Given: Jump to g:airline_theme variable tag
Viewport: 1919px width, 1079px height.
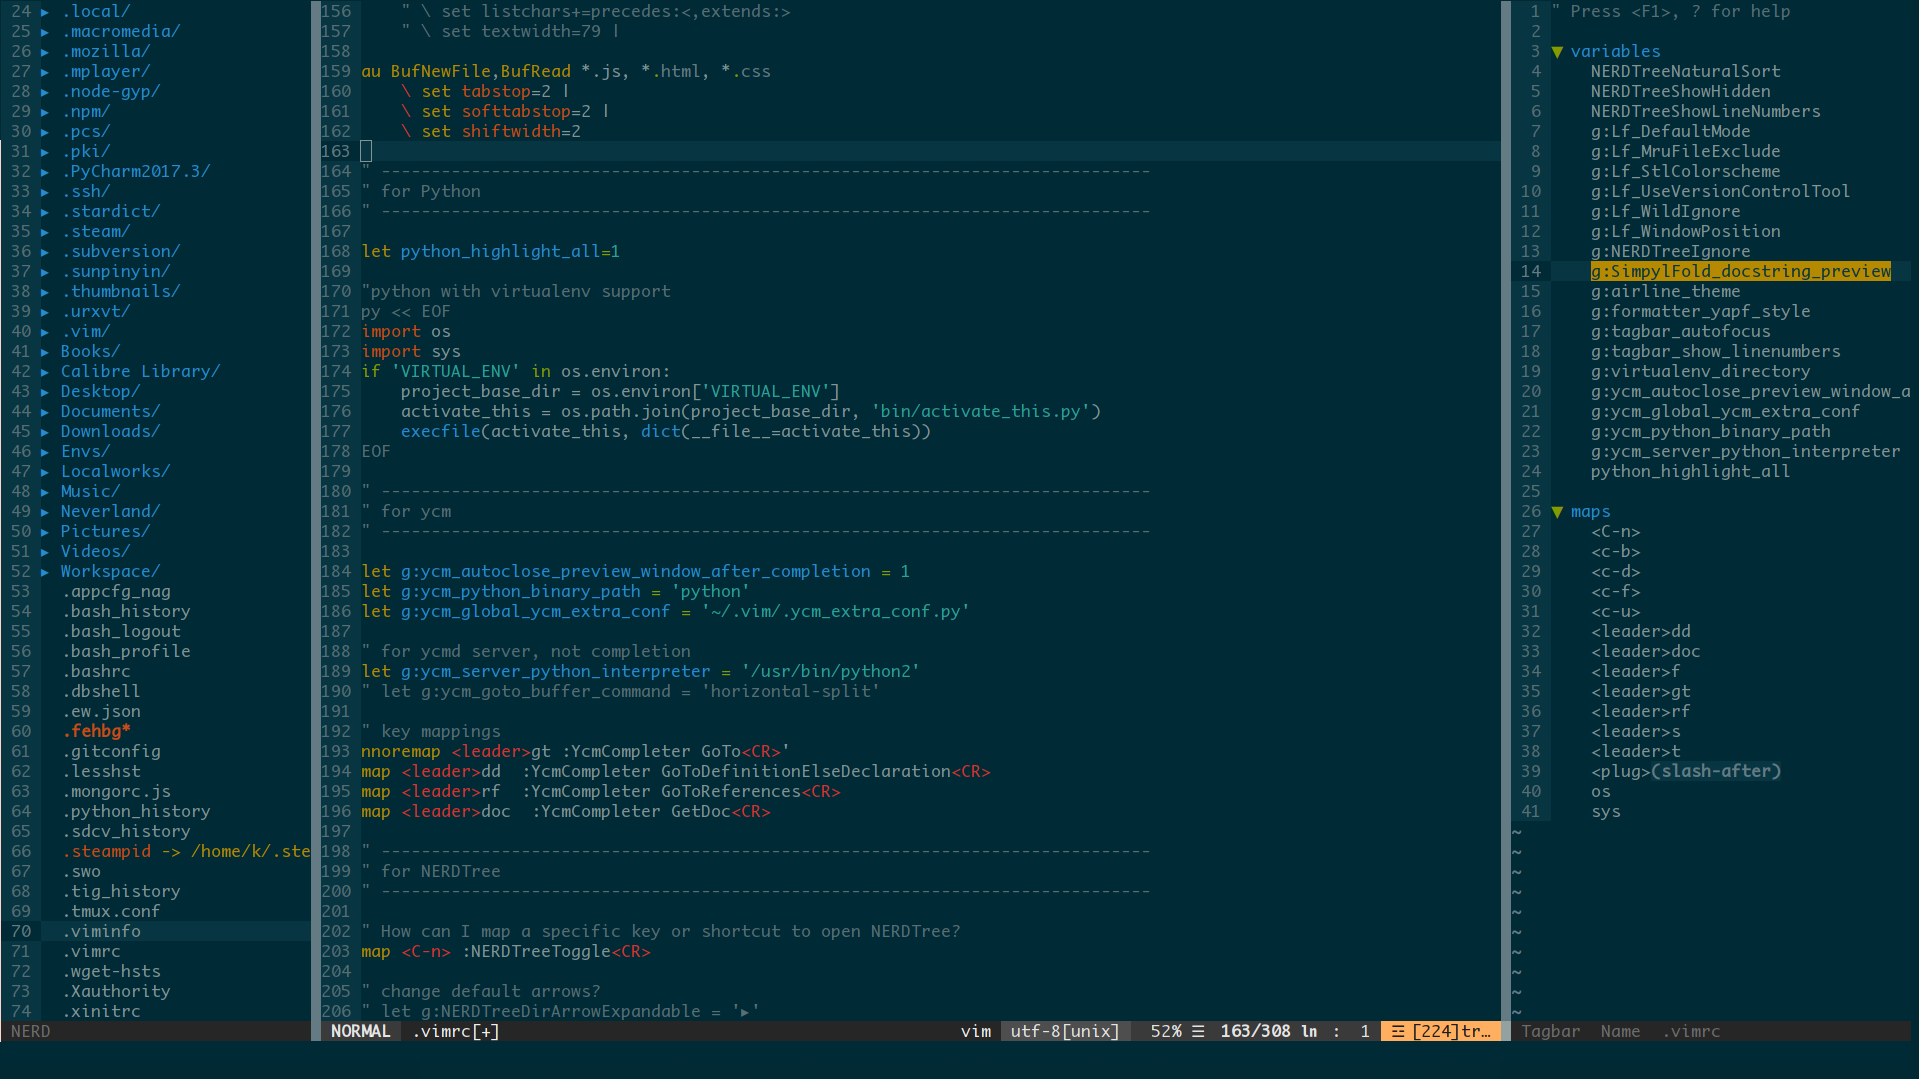Looking at the screenshot, I should [1665, 291].
